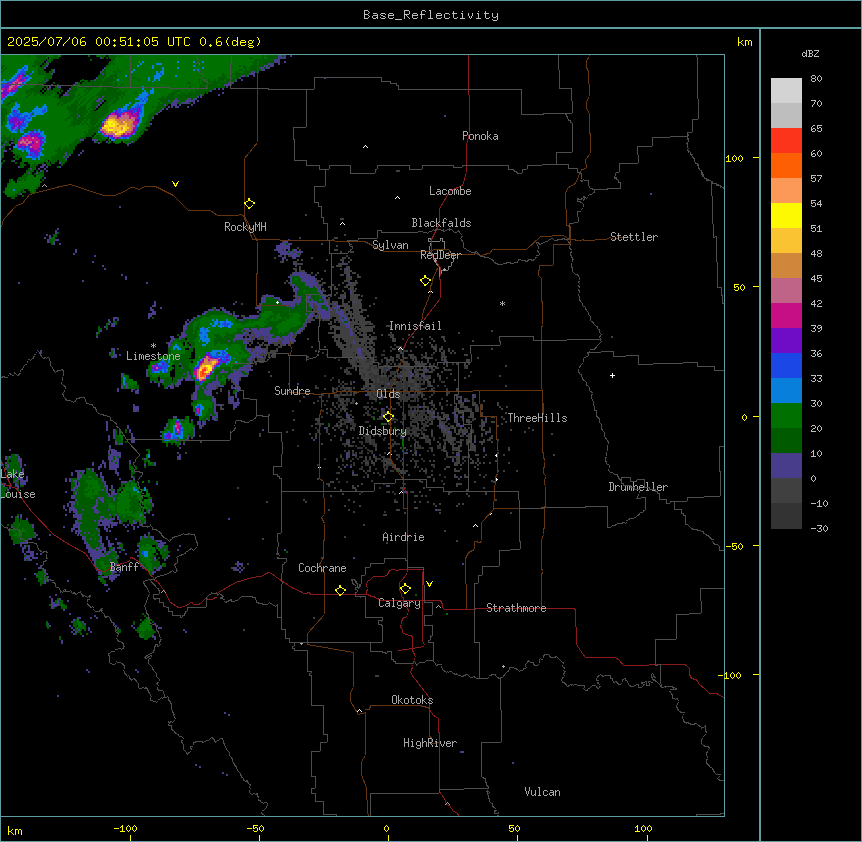The image size is (862, 842).
Task: Click the white asterisk marker east of Innisfail
Action: pyautogui.click(x=502, y=303)
